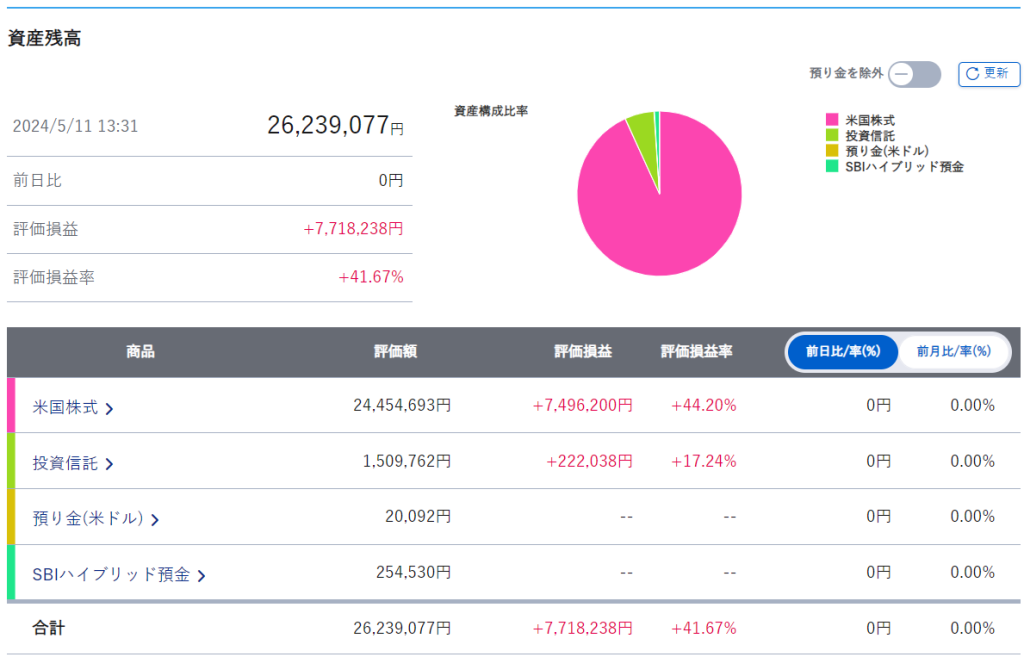Click the 評価額 column header

pyautogui.click(x=395, y=351)
